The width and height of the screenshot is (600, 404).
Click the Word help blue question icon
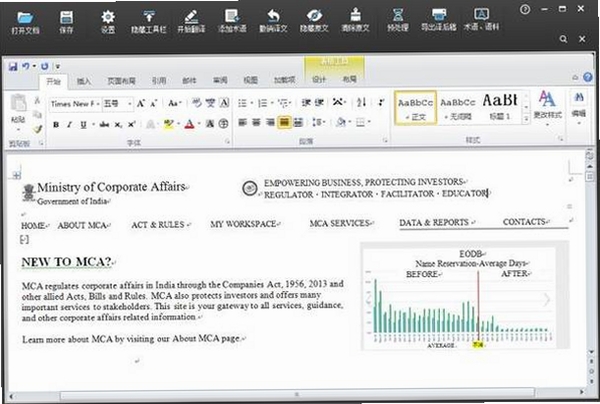coord(588,77)
